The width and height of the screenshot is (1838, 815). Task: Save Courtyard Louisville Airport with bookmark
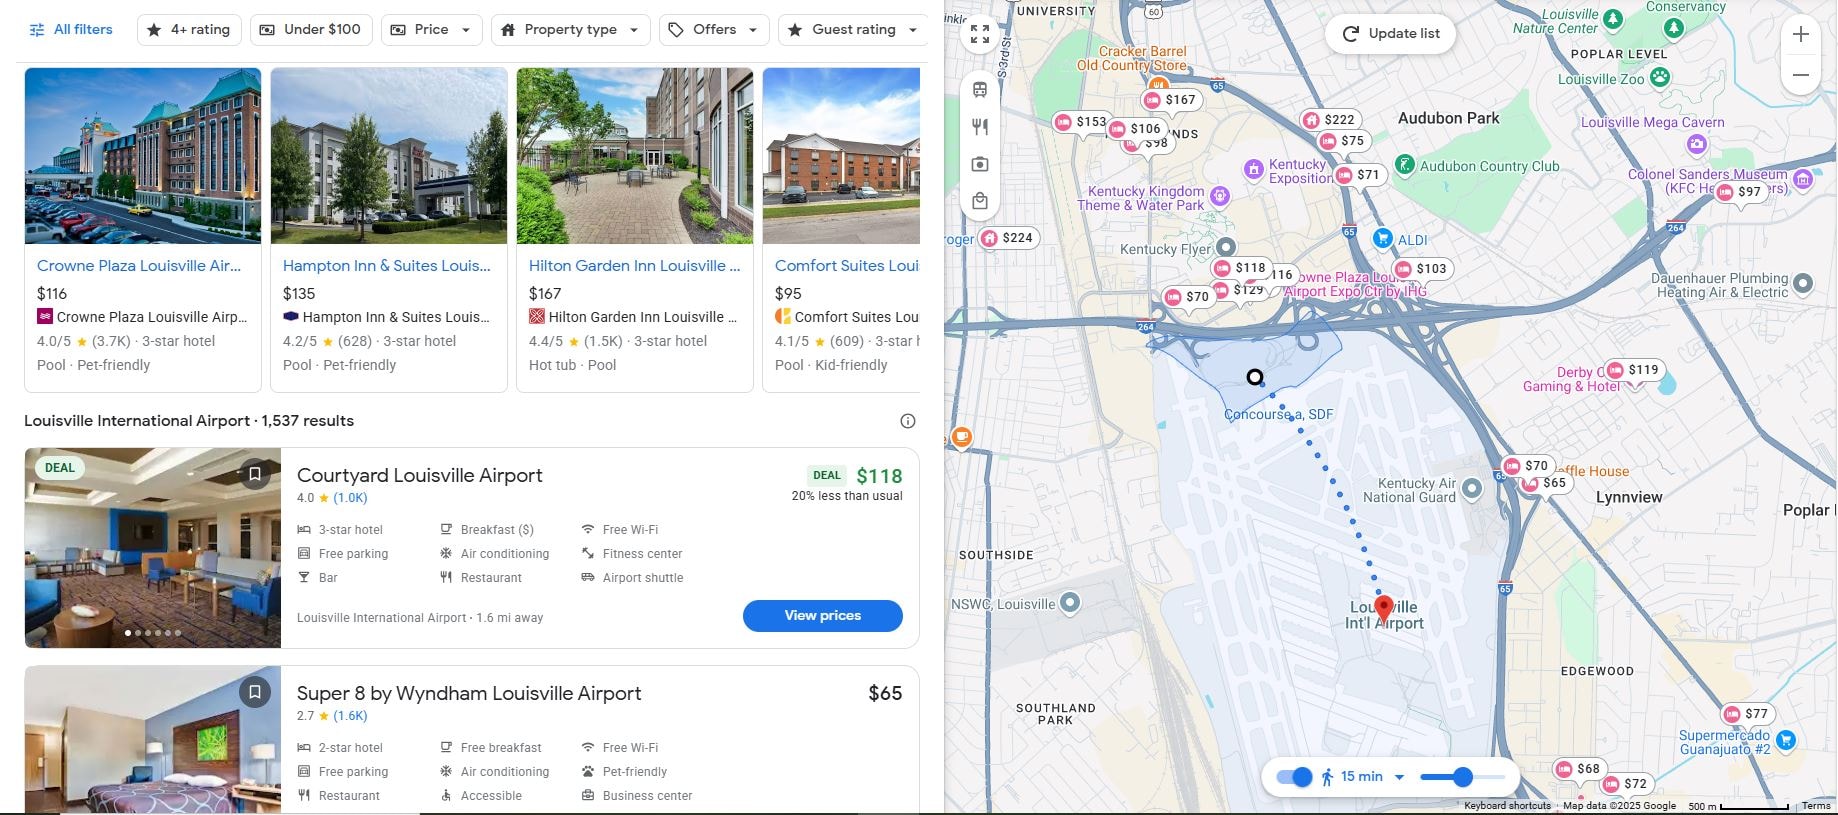pos(255,474)
